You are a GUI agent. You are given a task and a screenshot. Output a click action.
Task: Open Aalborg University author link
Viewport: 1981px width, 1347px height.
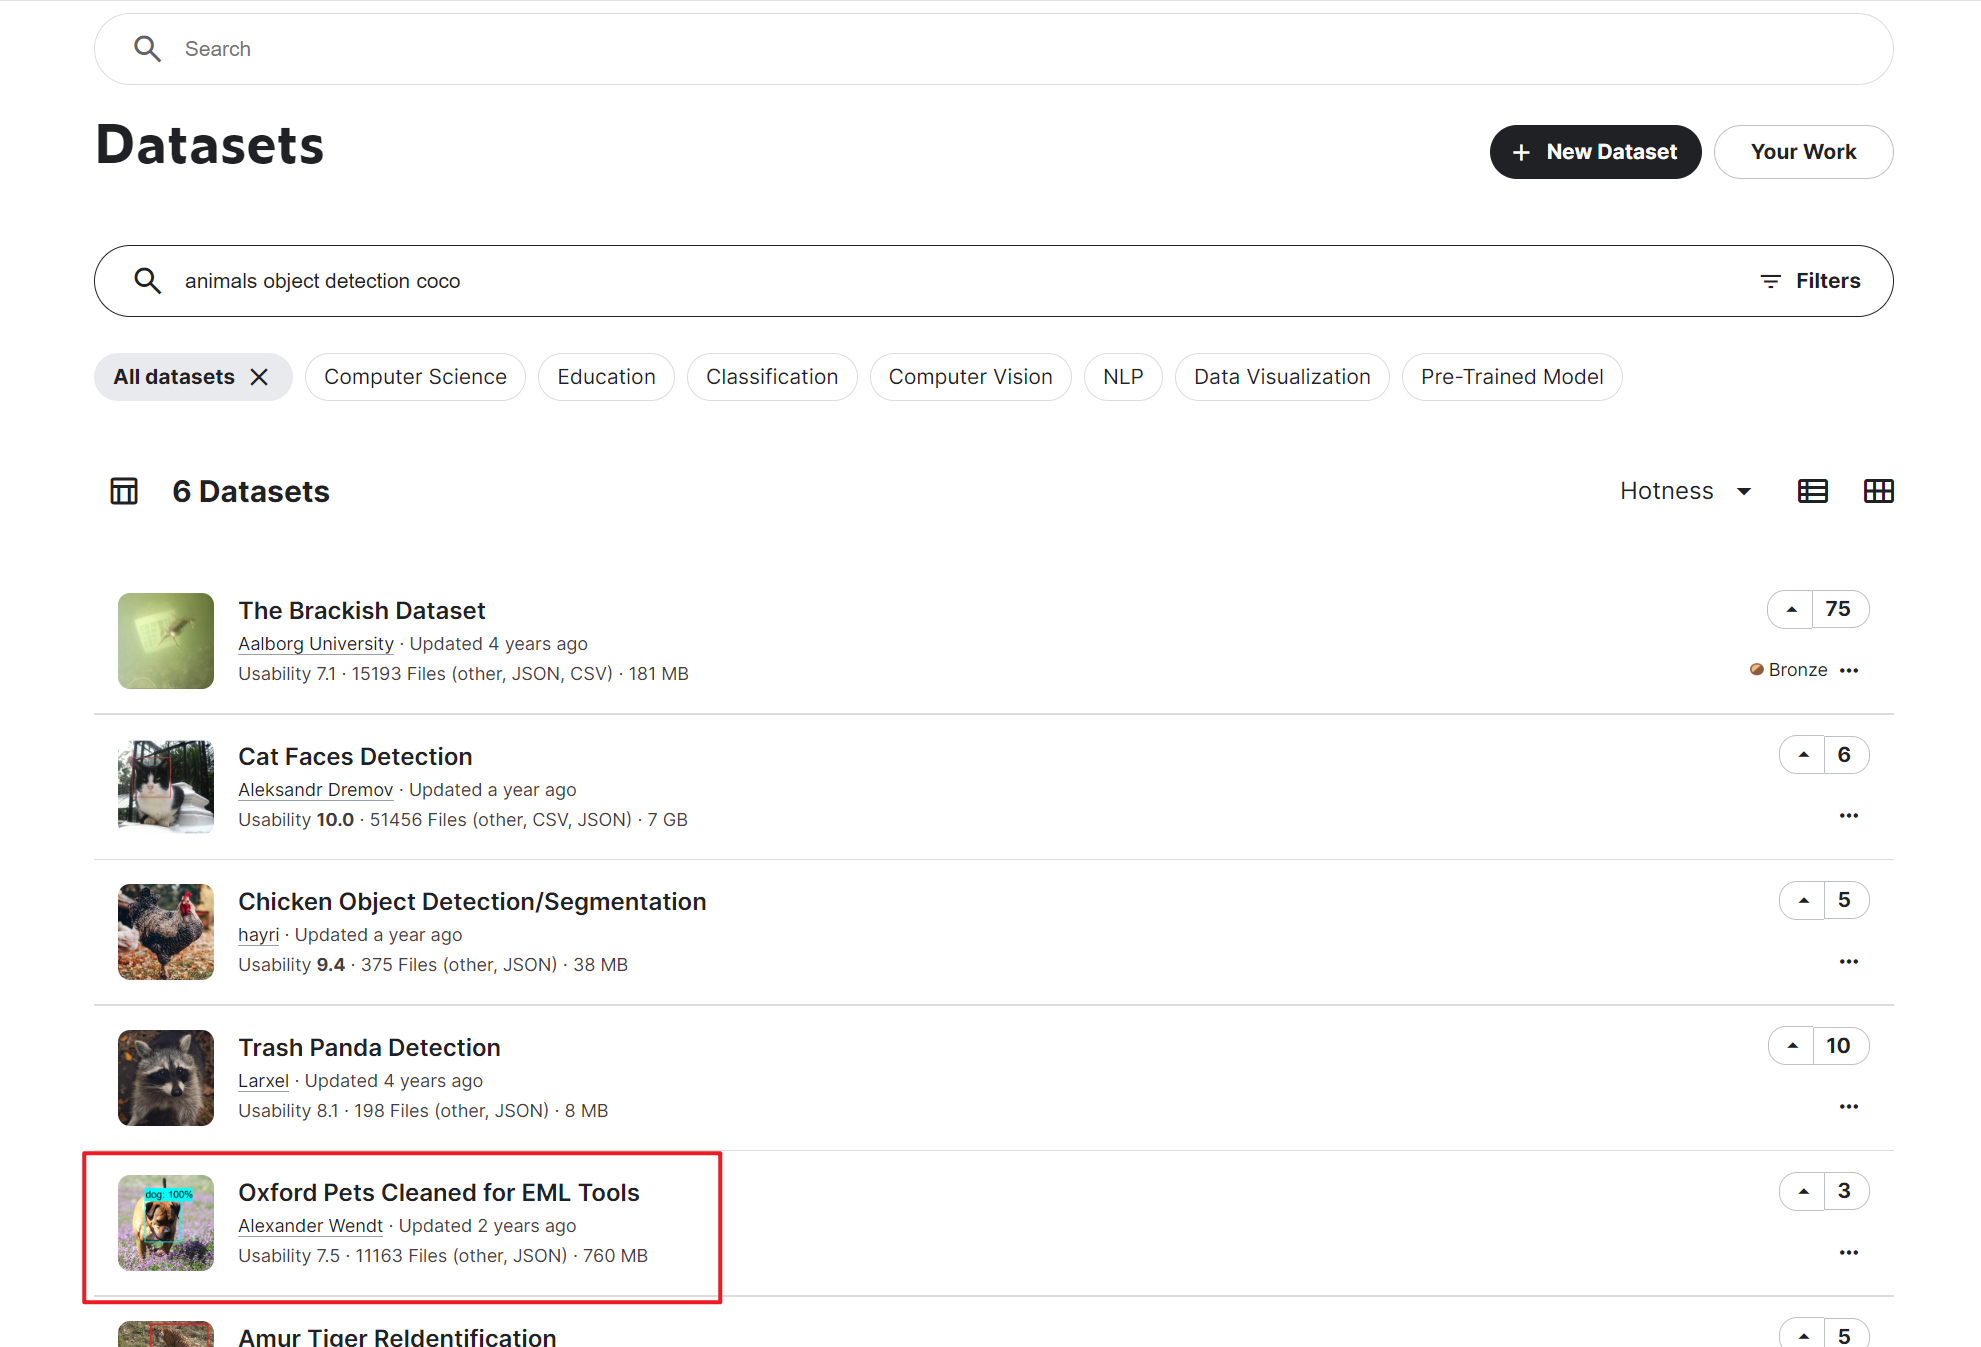pyautogui.click(x=315, y=644)
